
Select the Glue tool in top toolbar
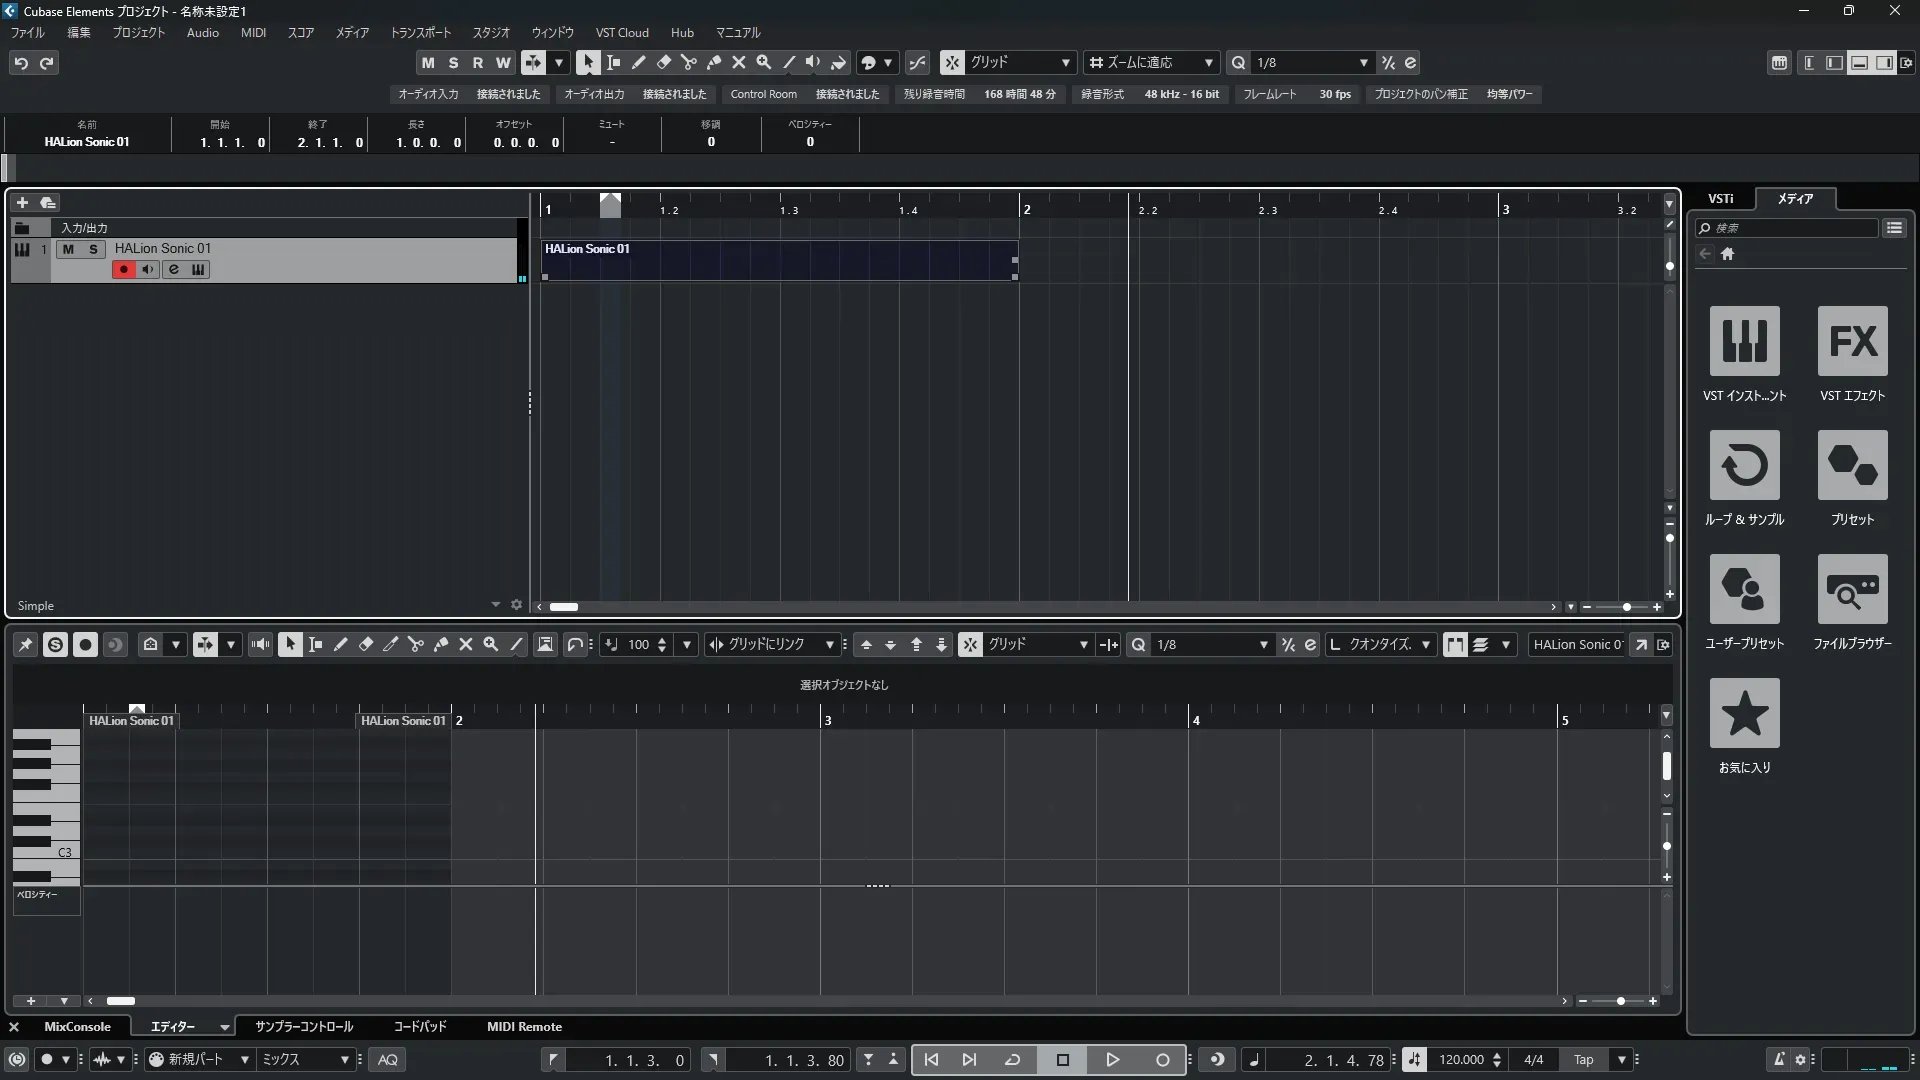coord(714,62)
